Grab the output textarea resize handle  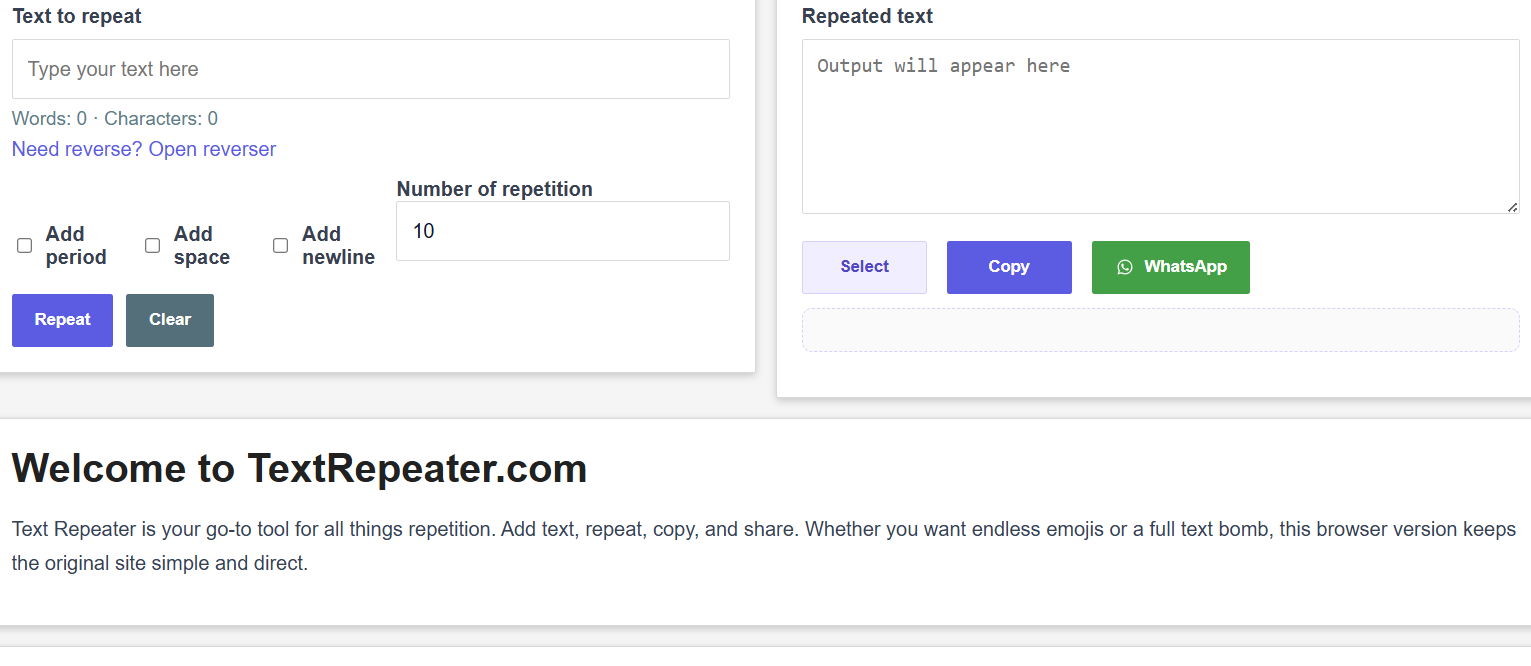click(1512, 207)
